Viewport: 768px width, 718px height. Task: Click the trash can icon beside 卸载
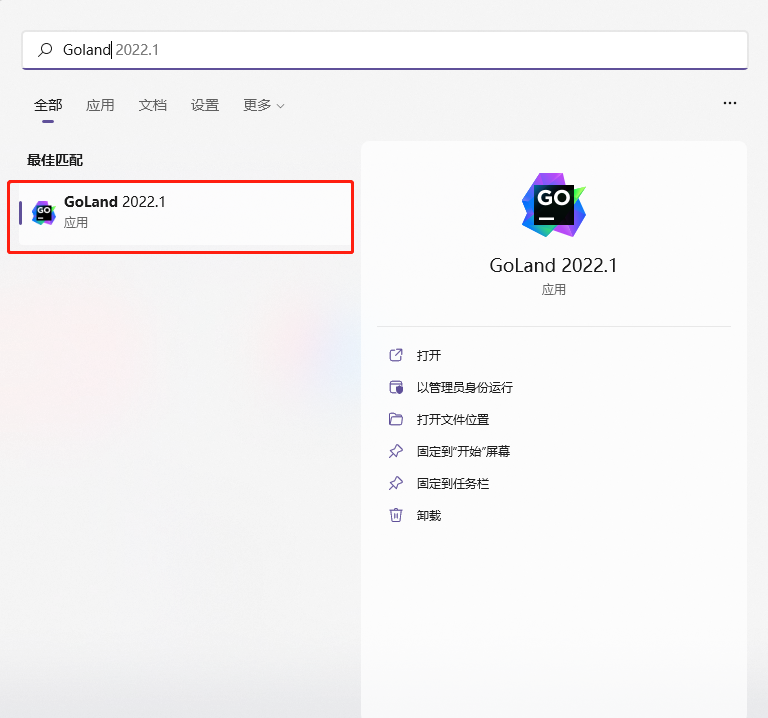coord(396,515)
